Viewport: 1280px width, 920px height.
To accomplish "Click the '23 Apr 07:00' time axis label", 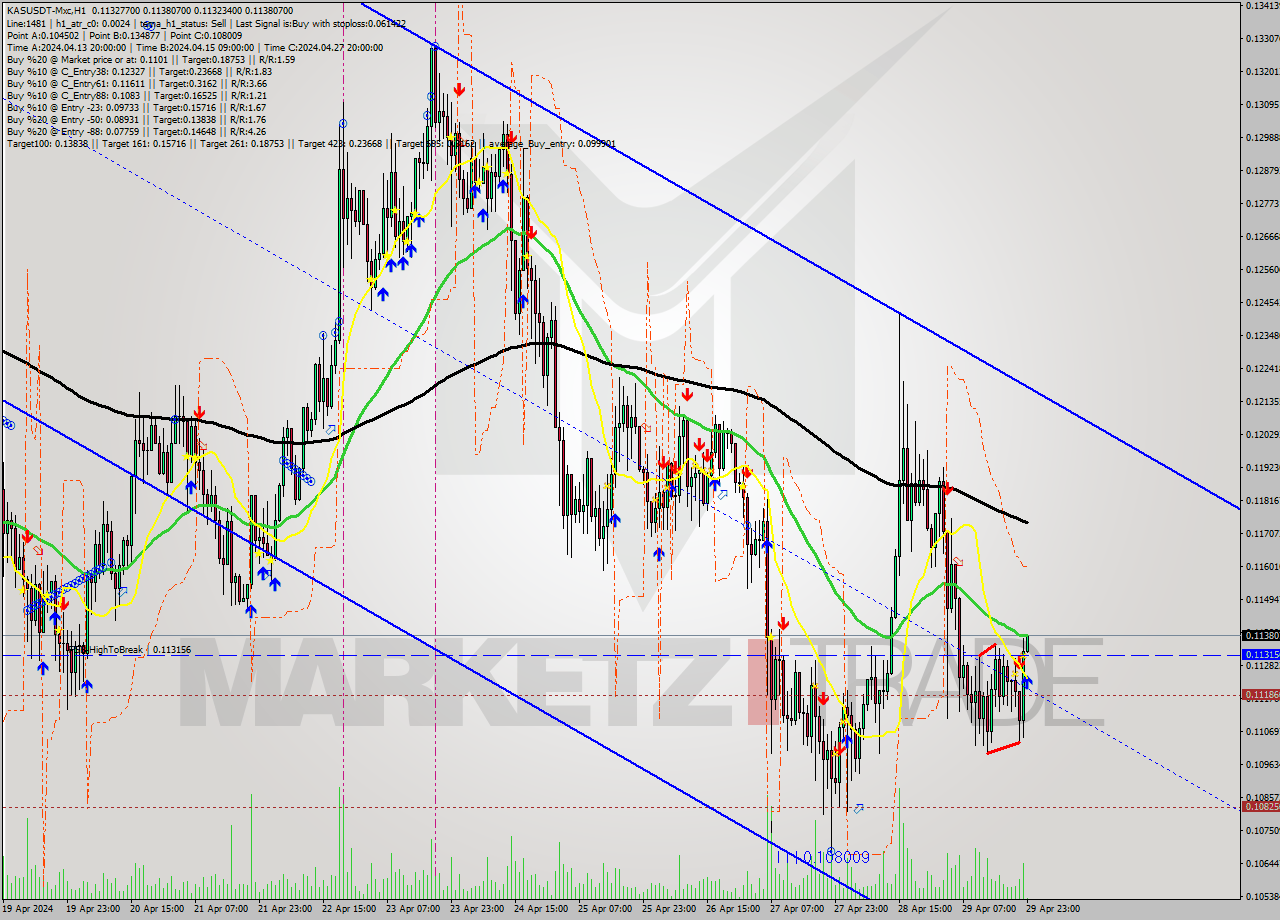I will [x=414, y=909].
